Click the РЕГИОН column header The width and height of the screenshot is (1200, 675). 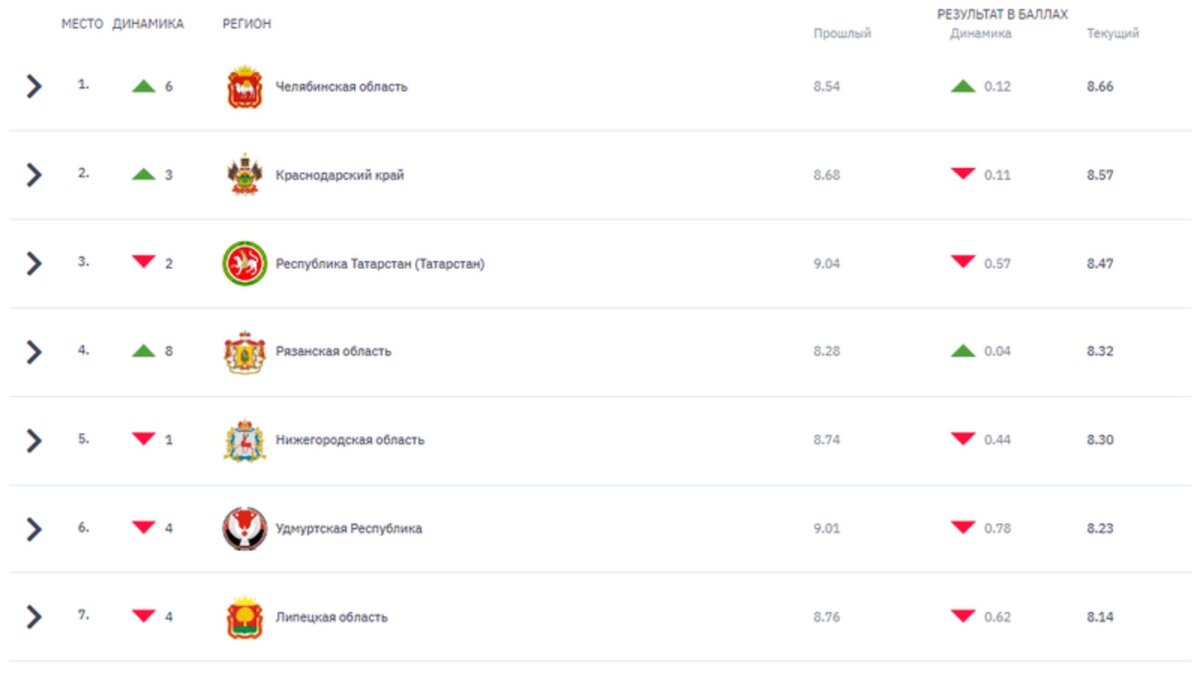point(246,24)
